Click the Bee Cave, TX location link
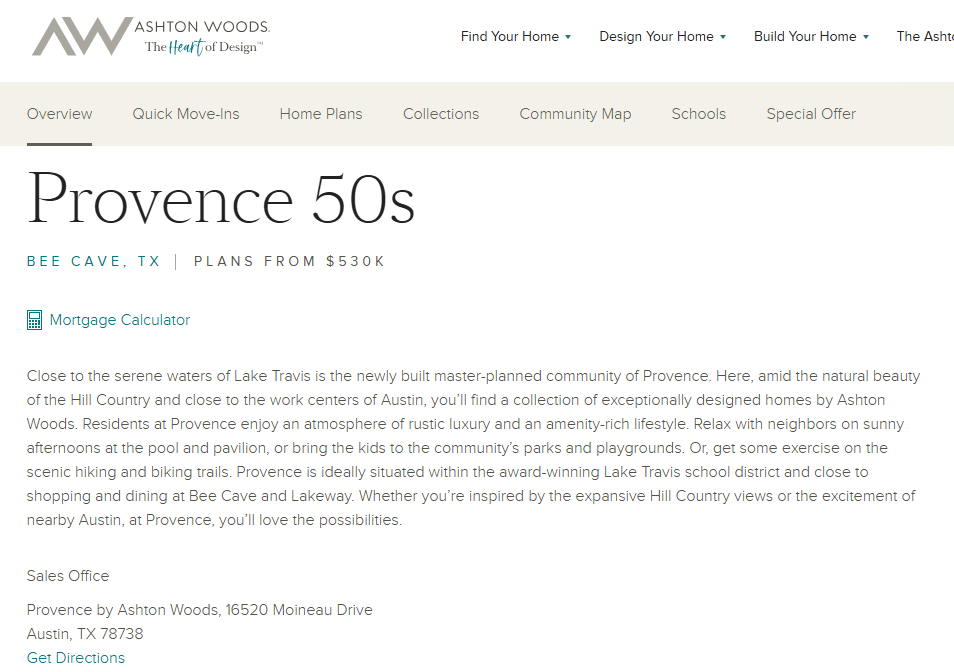Screen dimensions: 954x672 coord(93,262)
